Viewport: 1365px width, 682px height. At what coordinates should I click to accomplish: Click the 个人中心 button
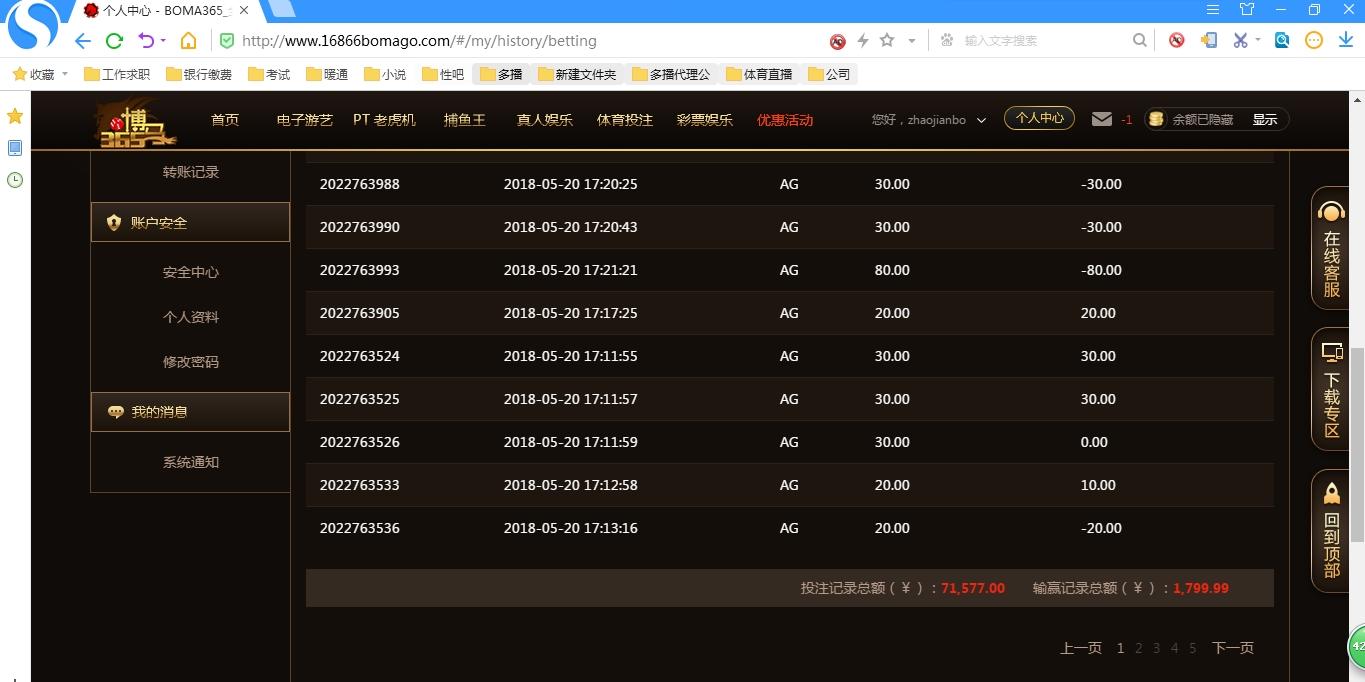coord(1039,118)
